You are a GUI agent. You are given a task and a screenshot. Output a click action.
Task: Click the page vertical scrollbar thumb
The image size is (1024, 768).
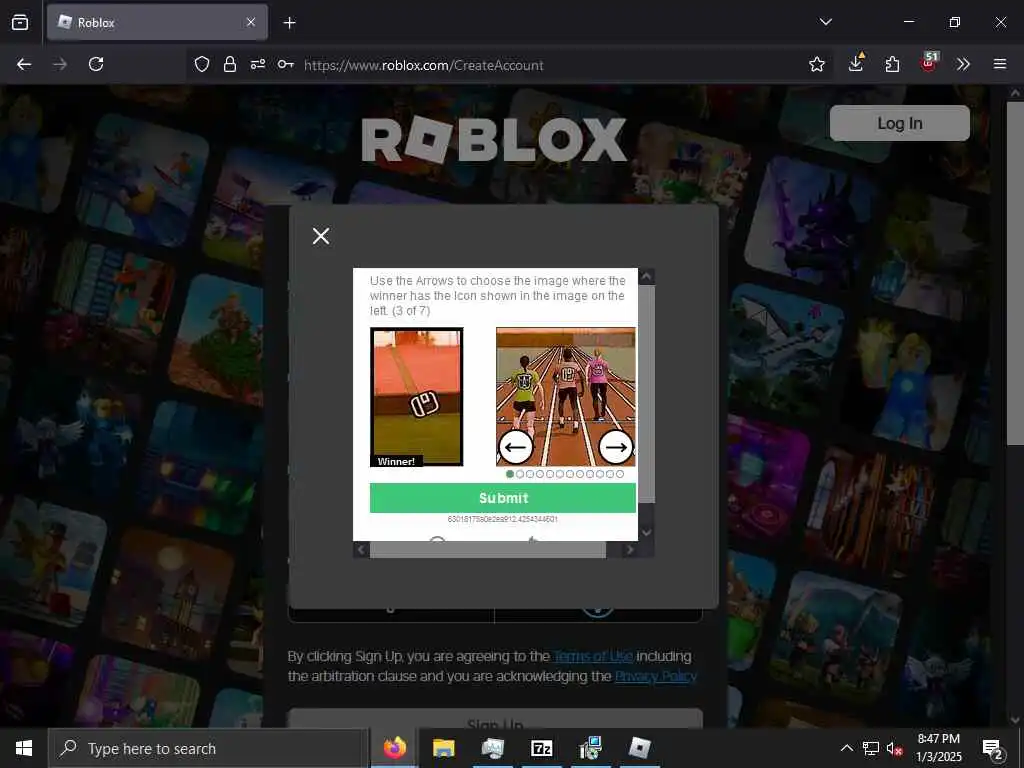[x=1015, y=273]
